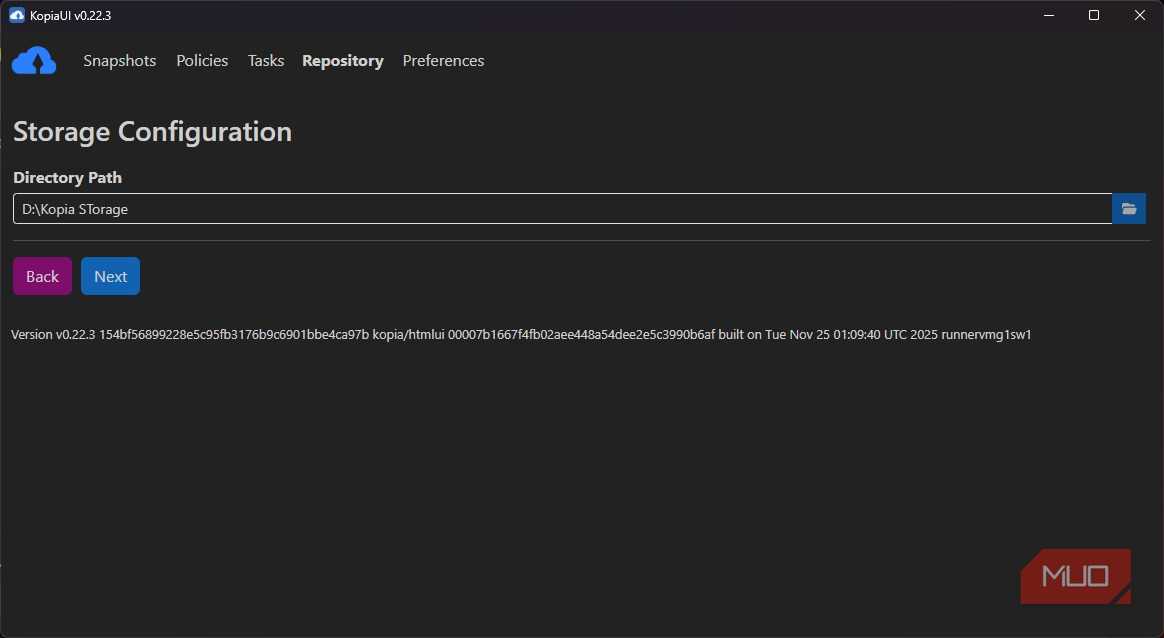Focus the Directory Path input field

click(x=563, y=209)
